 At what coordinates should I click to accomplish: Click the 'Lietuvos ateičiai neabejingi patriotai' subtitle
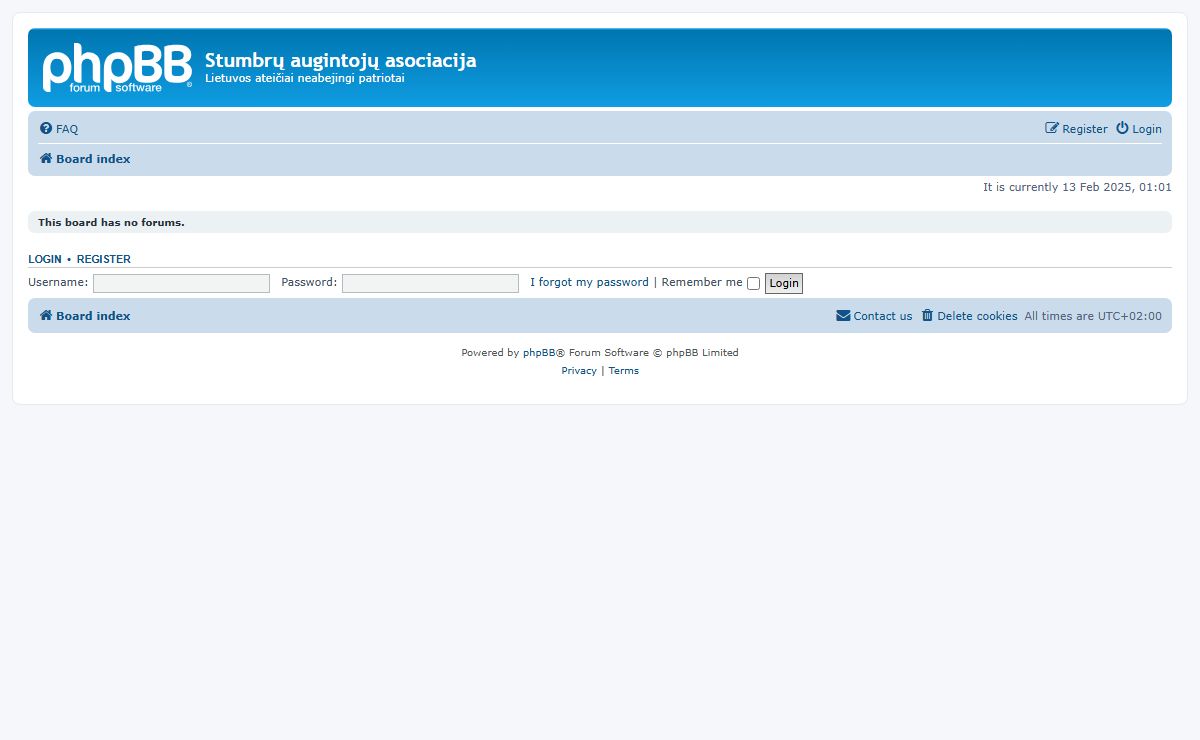(305, 78)
